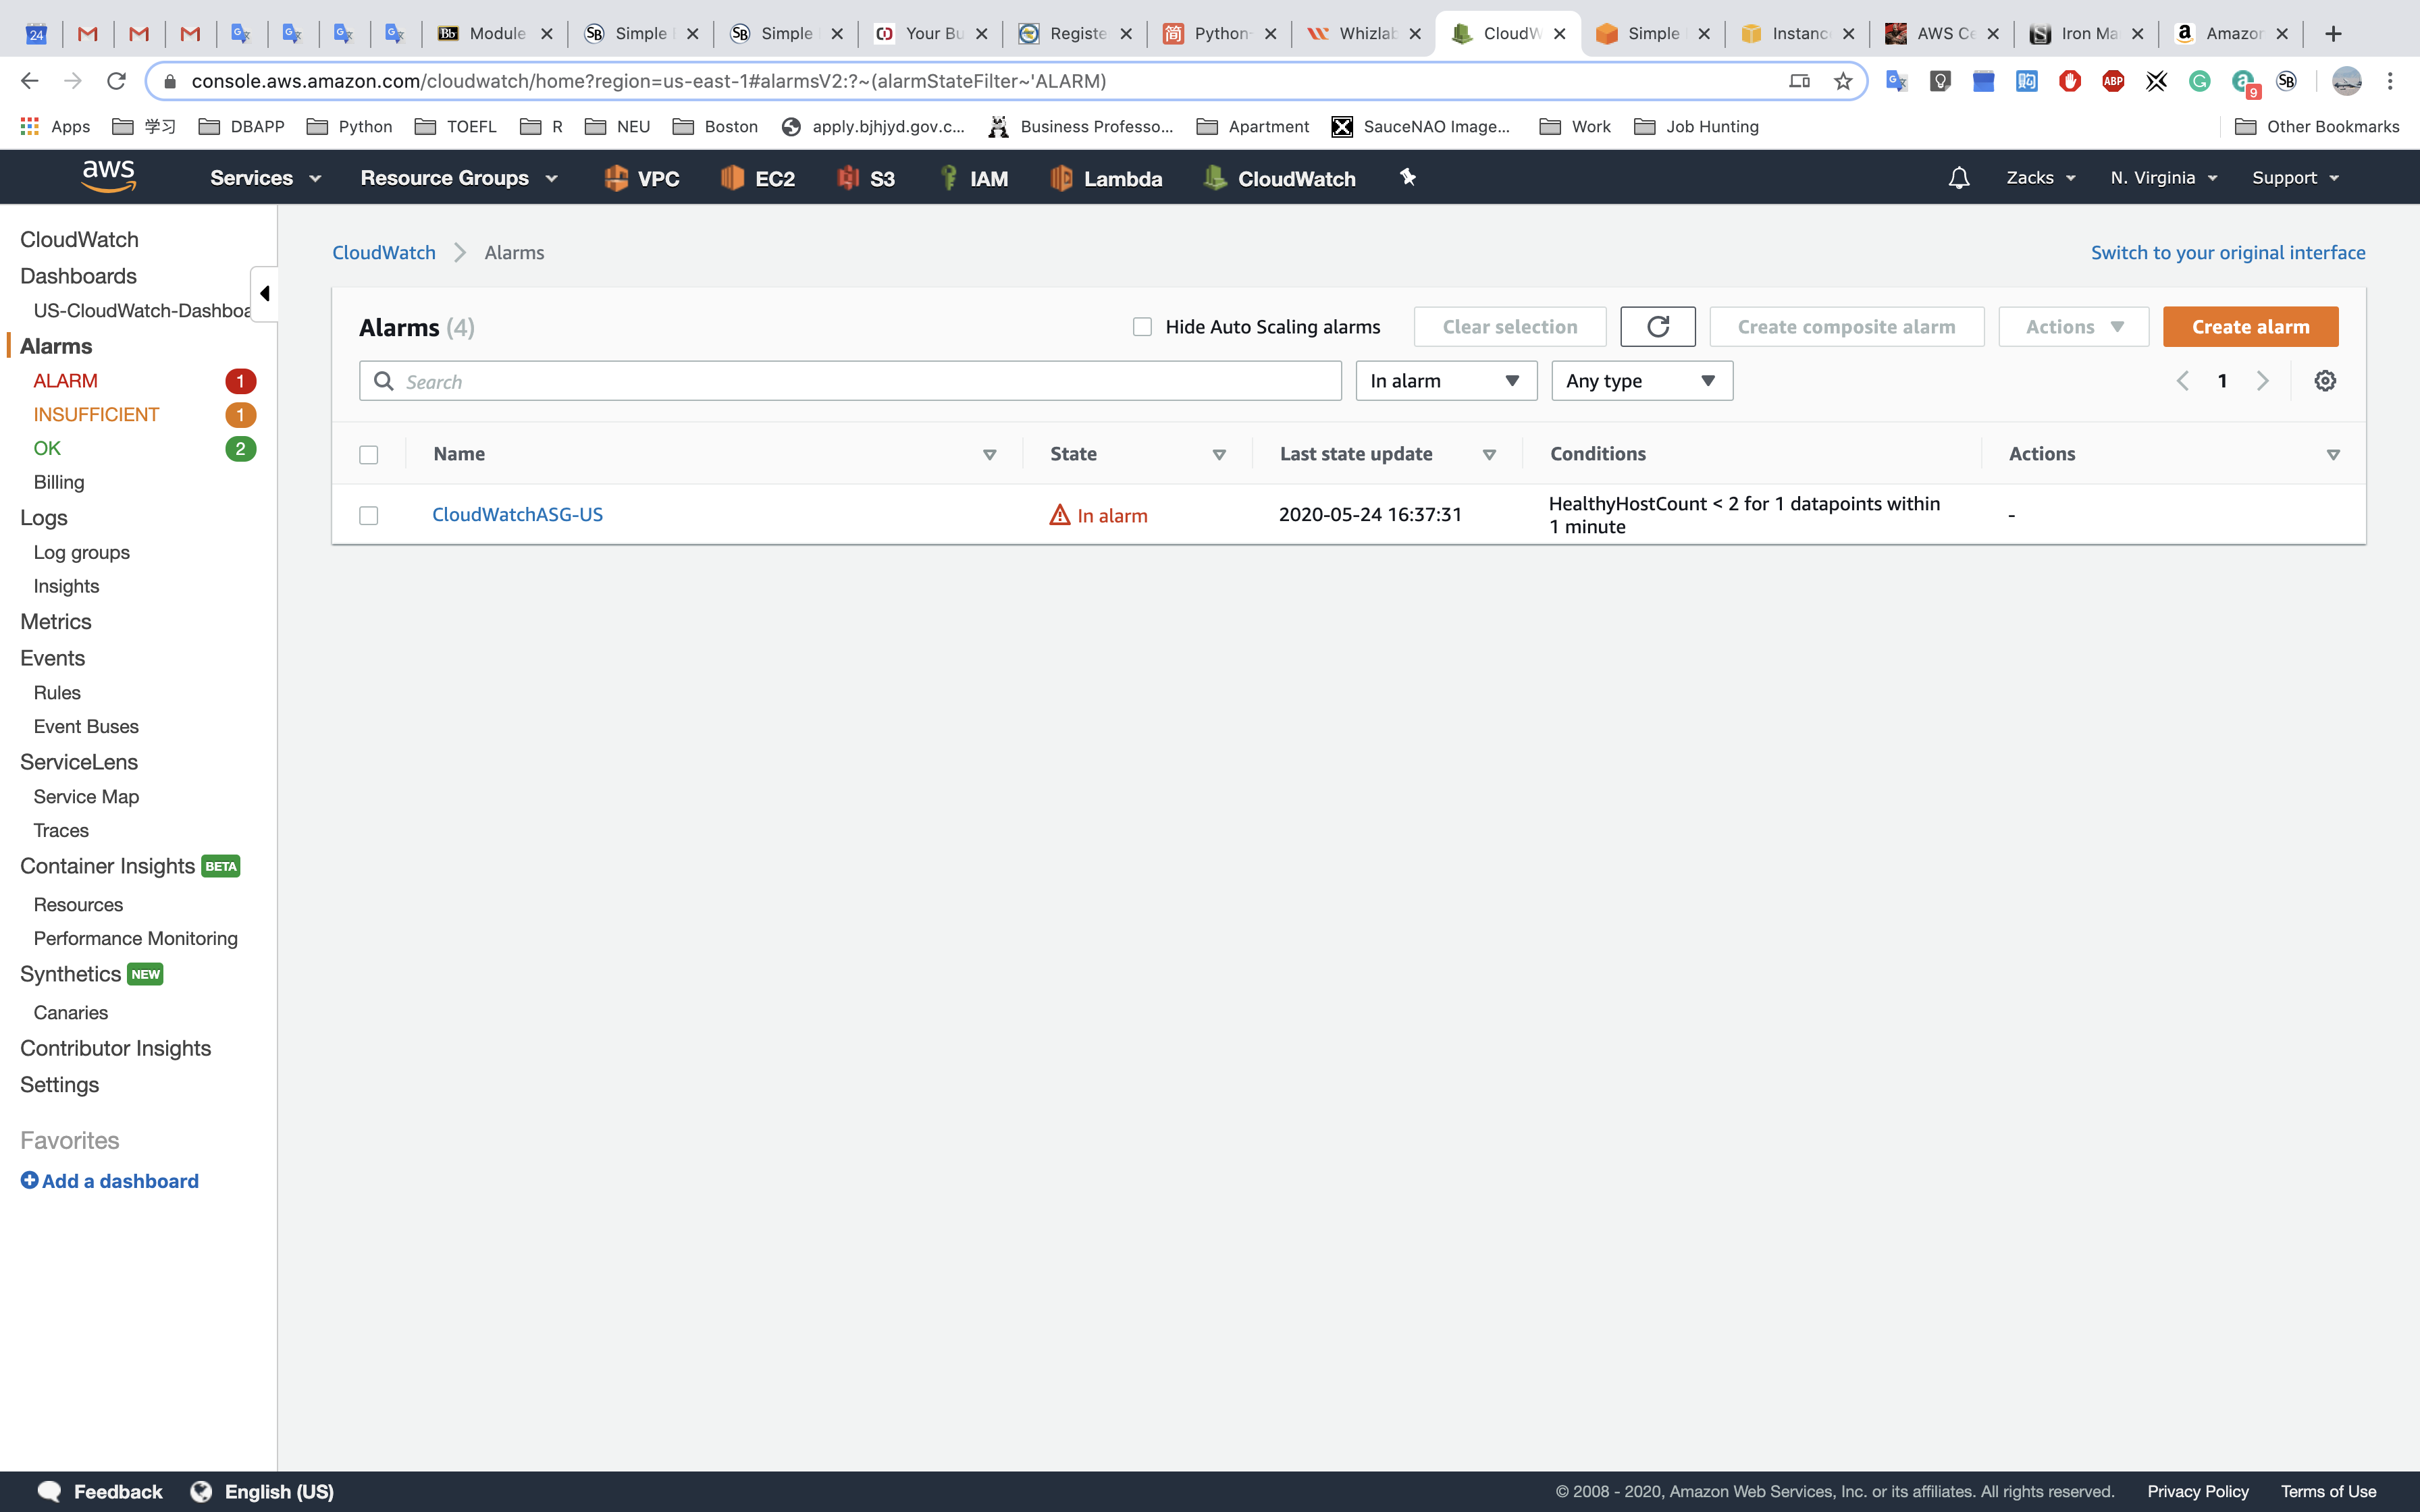Click the pin shortcuts icon in navbar
This screenshot has height=1512, width=2420.
tap(1408, 178)
